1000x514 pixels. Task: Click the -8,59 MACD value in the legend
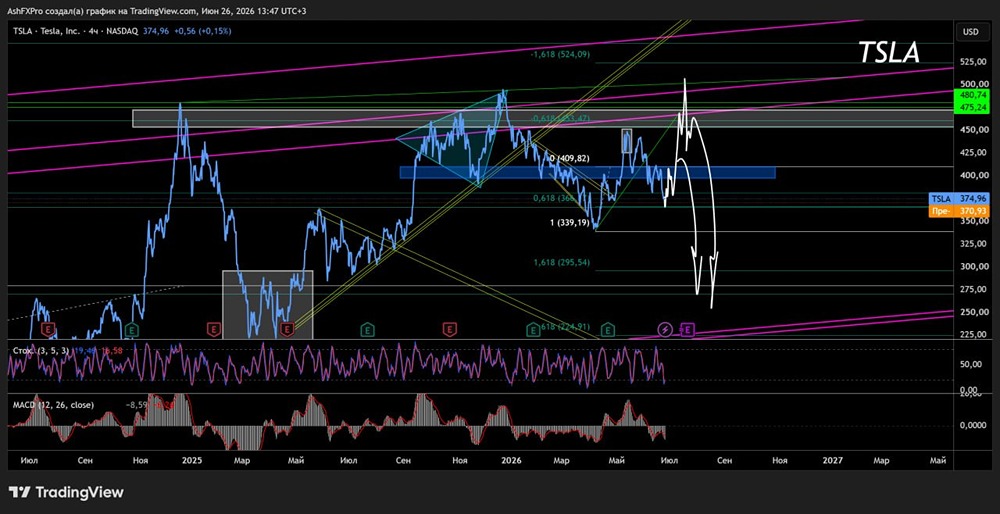coord(135,404)
